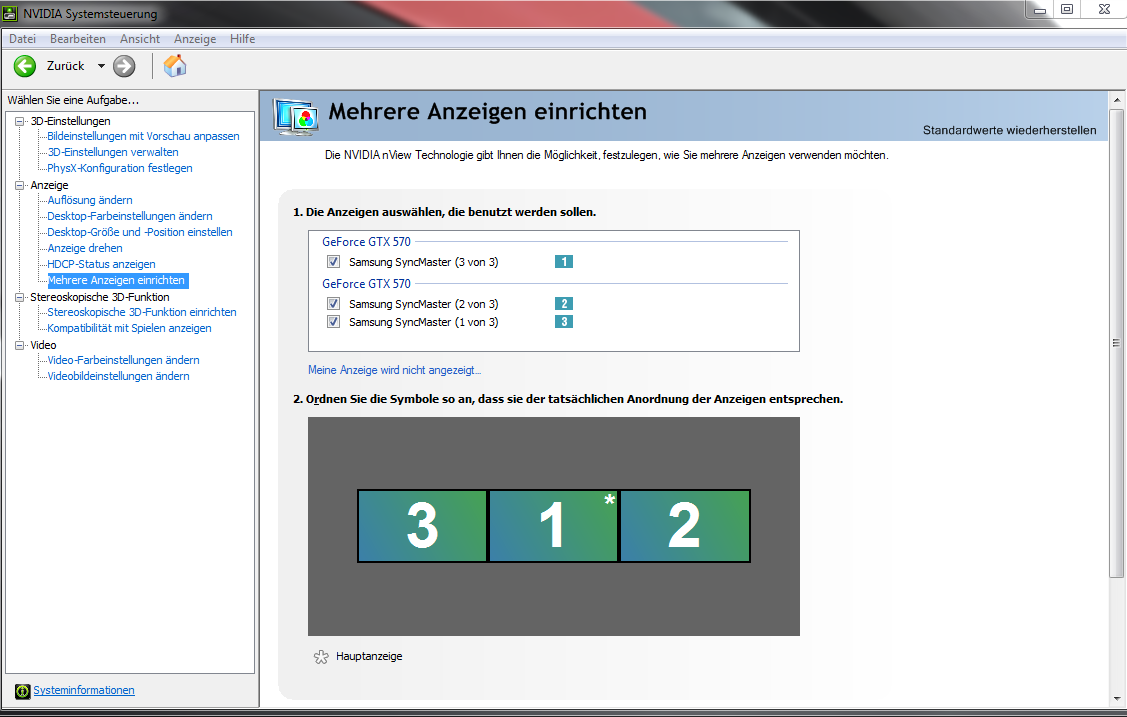Open Video-Farbeinstellungen ändern
The width and height of the screenshot is (1127, 717).
coord(123,360)
